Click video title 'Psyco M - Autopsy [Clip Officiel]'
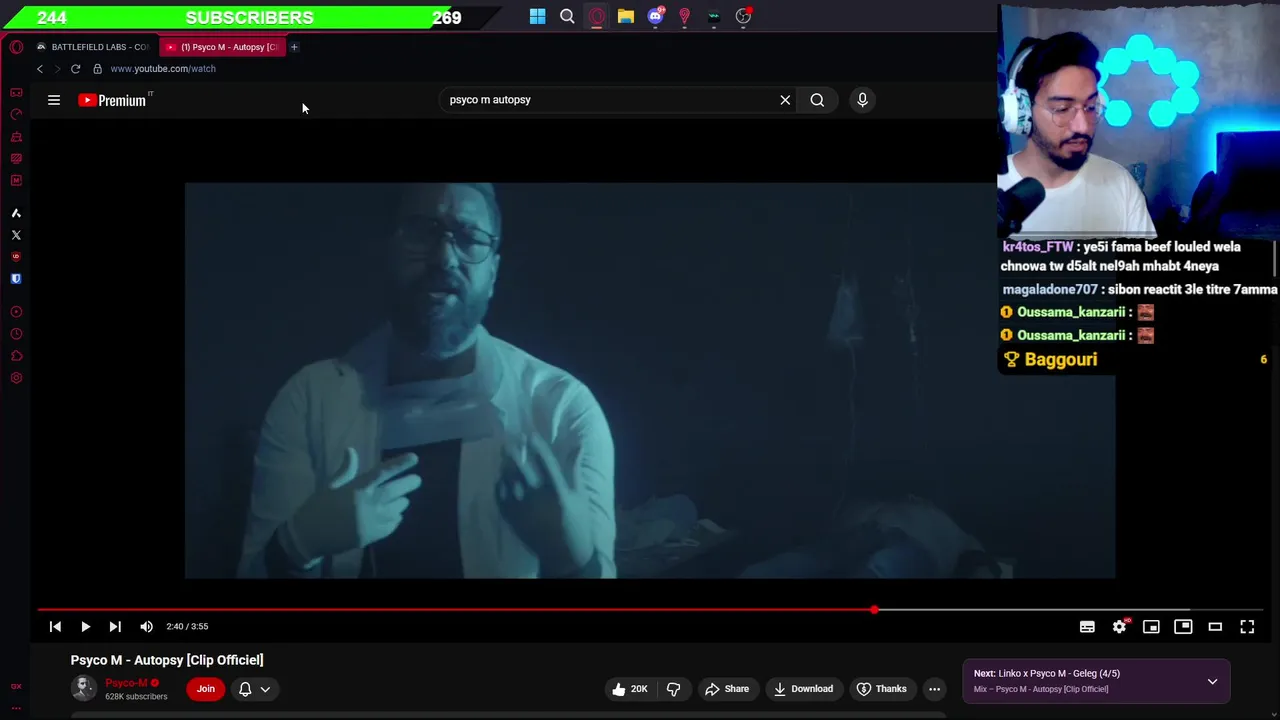This screenshot has width=1280, height=720. (x=167, y=660)
